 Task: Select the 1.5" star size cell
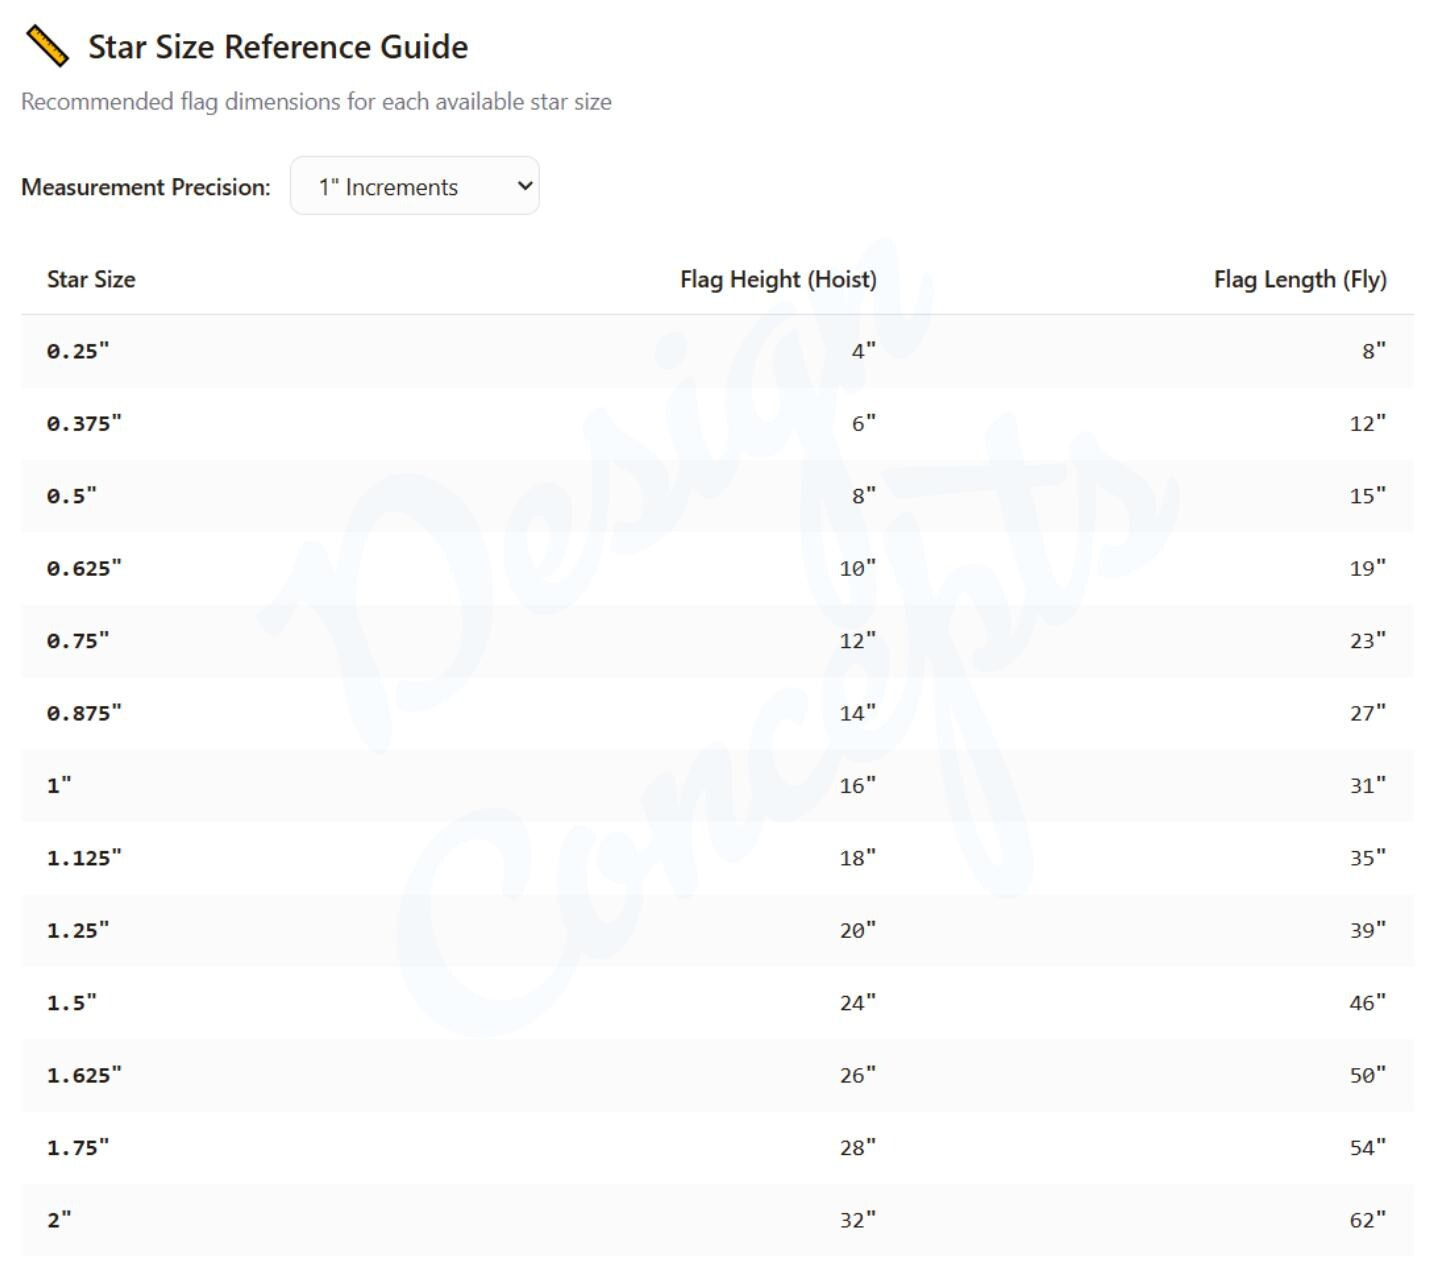point(72,1003)
